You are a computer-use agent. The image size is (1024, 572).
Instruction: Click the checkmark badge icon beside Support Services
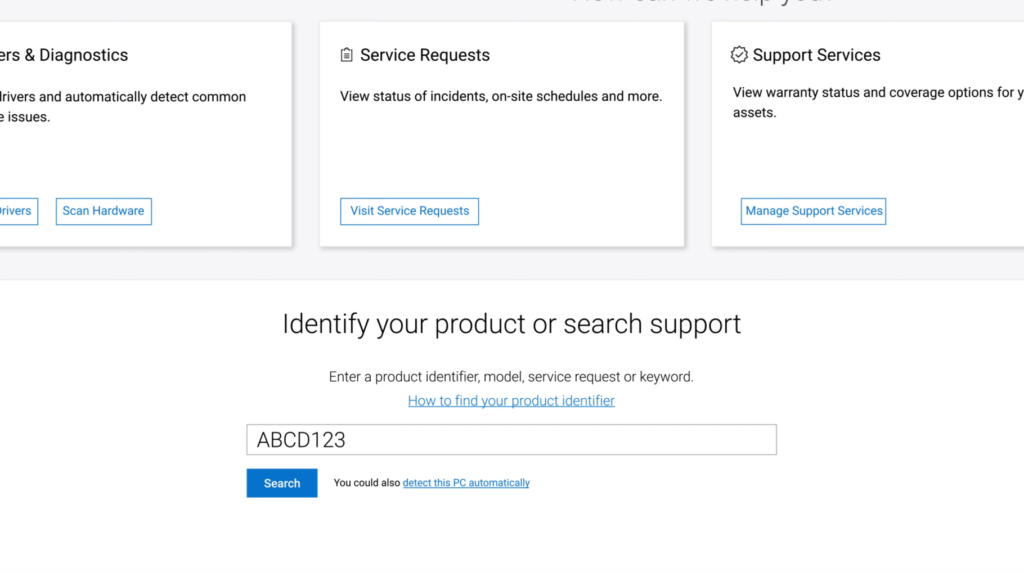(x=739, y=55)
